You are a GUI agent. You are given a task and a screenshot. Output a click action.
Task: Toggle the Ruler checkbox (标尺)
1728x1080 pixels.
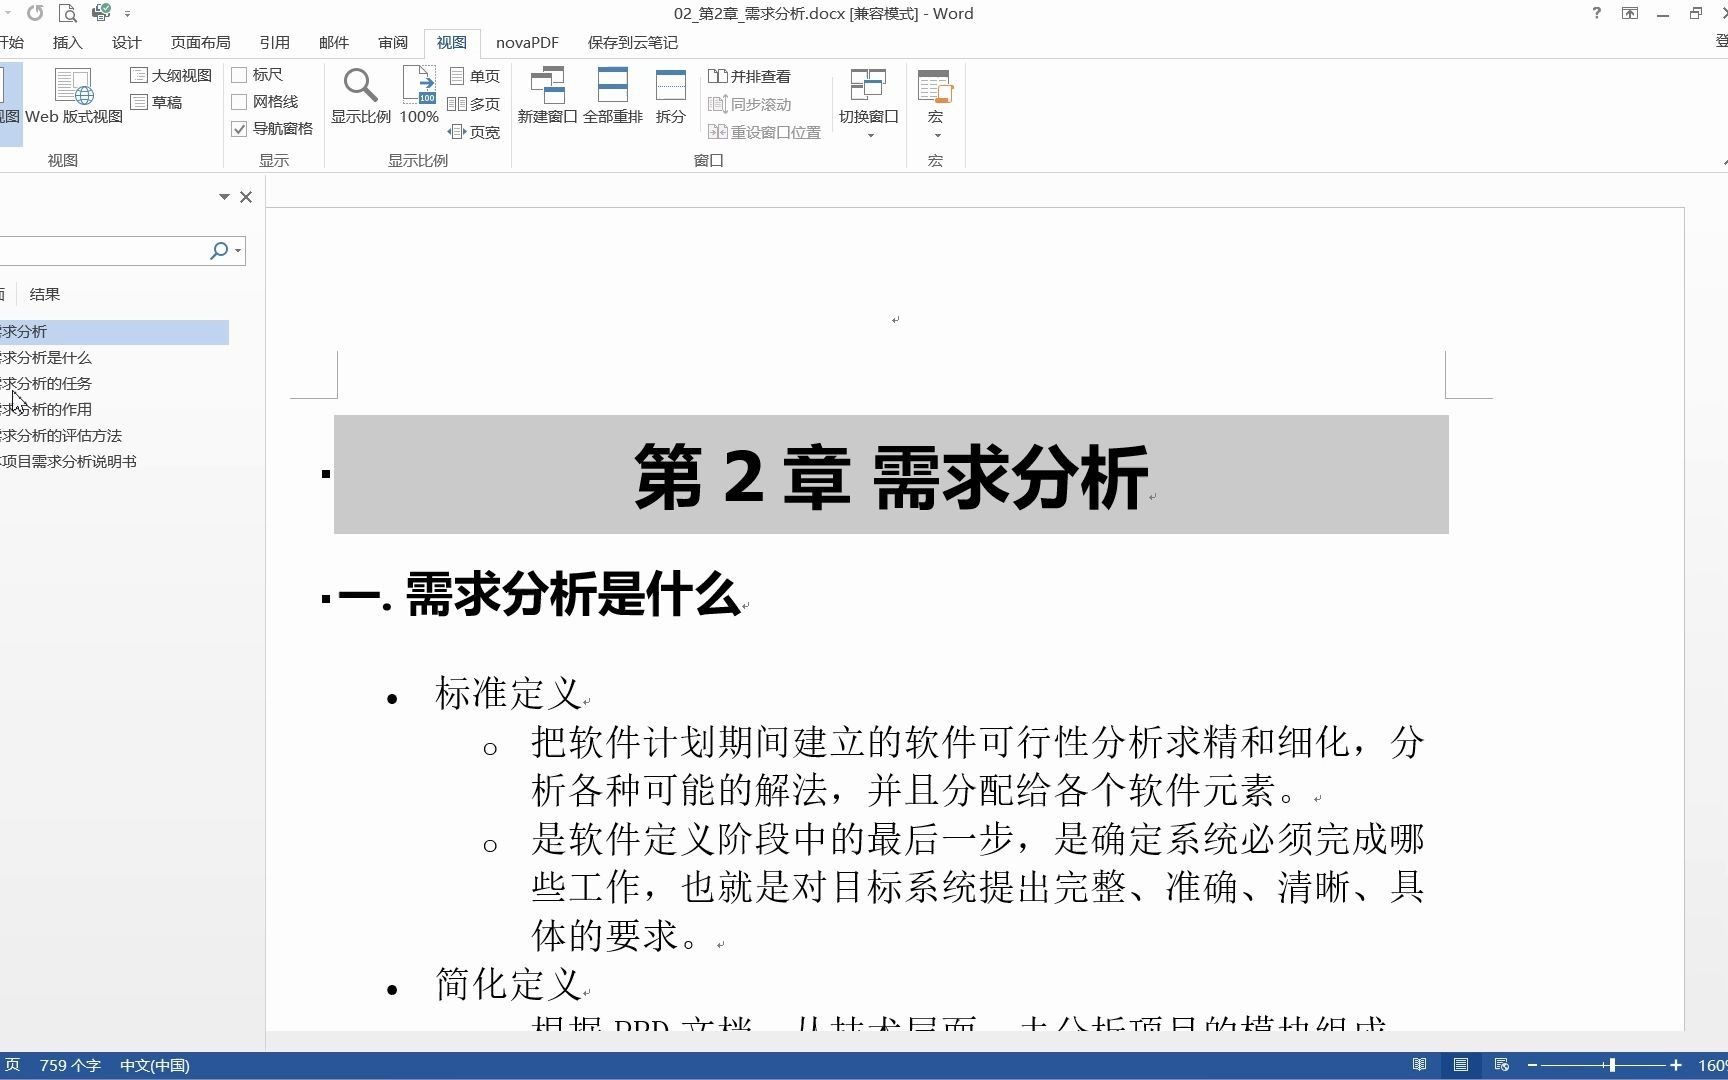coord(239,75)
